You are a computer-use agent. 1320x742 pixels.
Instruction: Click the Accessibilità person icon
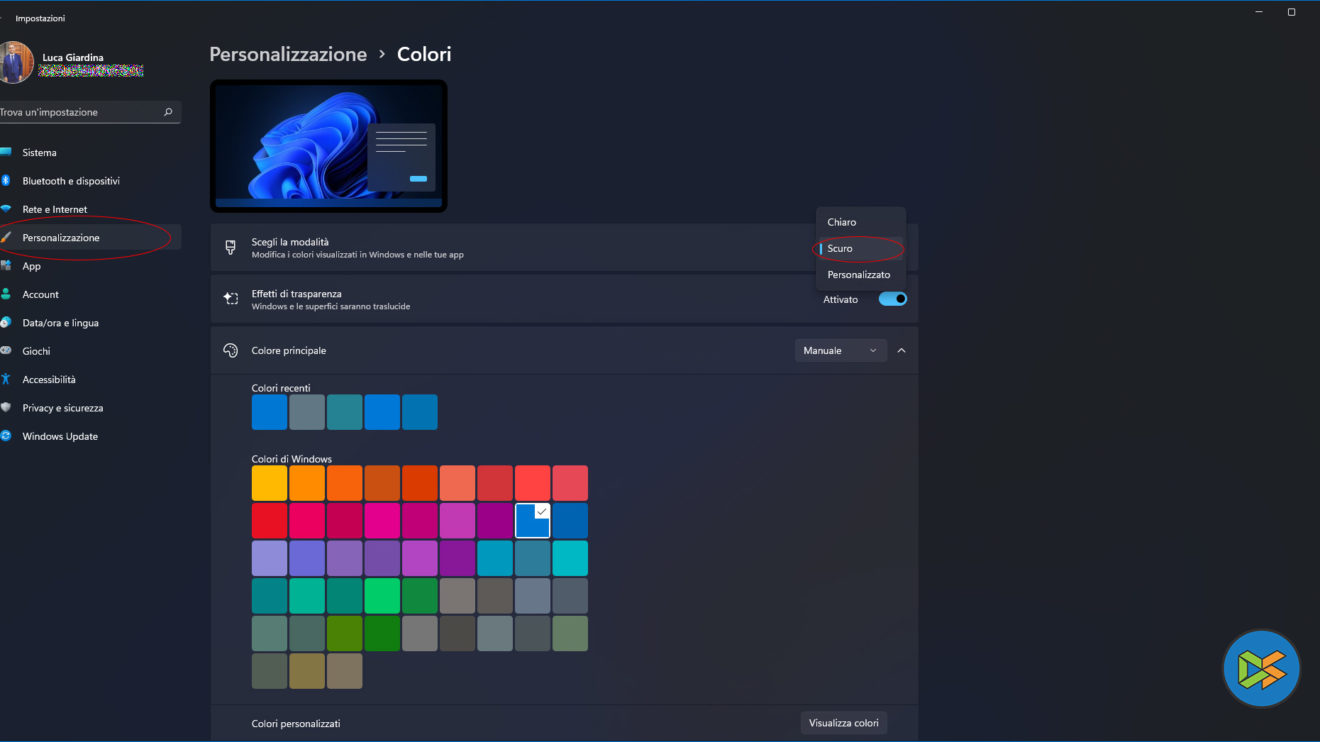tap(5, 379)
